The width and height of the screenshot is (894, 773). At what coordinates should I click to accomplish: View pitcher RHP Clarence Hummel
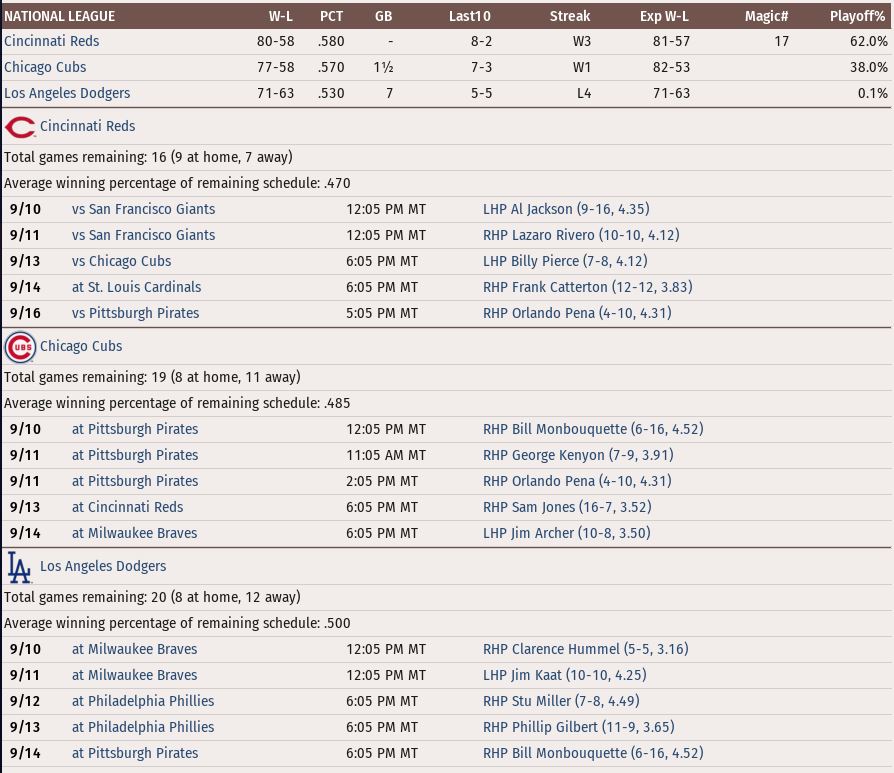pos(586,649)
